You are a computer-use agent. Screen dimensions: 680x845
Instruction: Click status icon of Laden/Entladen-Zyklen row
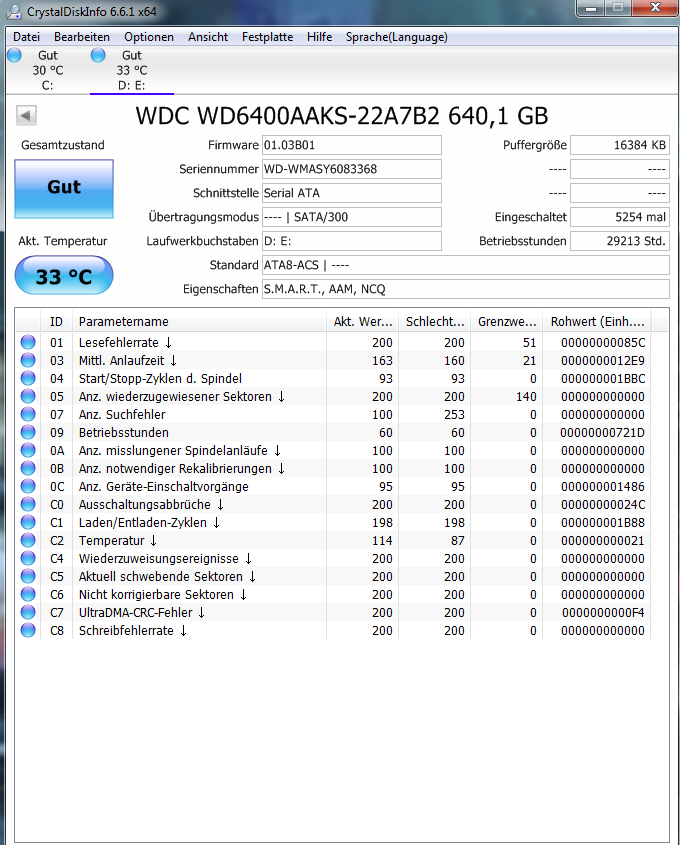28,522
